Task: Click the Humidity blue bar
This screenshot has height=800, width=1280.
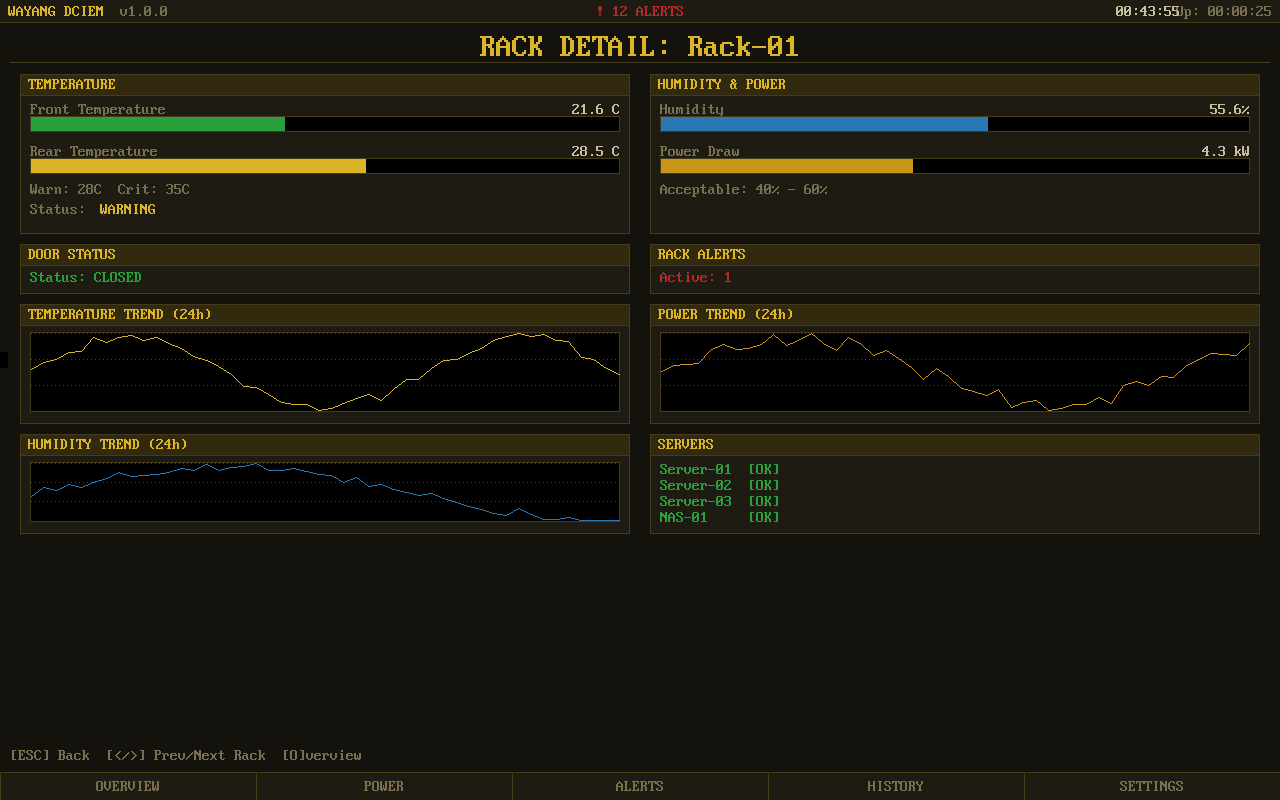Action: click(x=823, y=124)
